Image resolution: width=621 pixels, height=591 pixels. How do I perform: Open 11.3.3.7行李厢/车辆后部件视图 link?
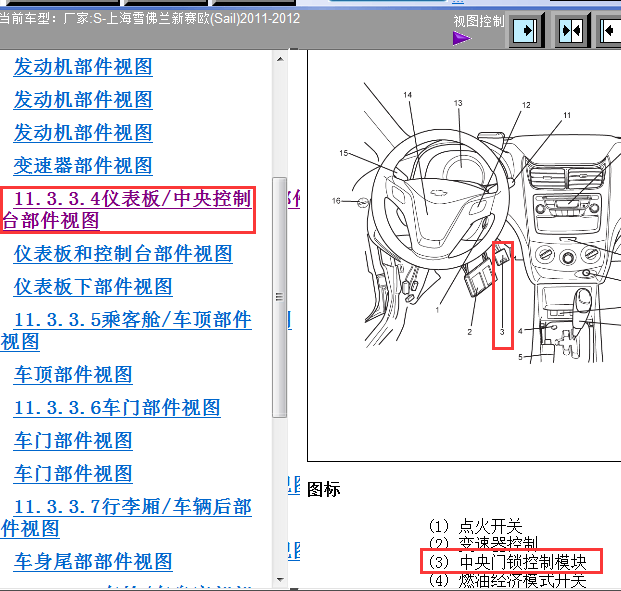tap(126, 517)
